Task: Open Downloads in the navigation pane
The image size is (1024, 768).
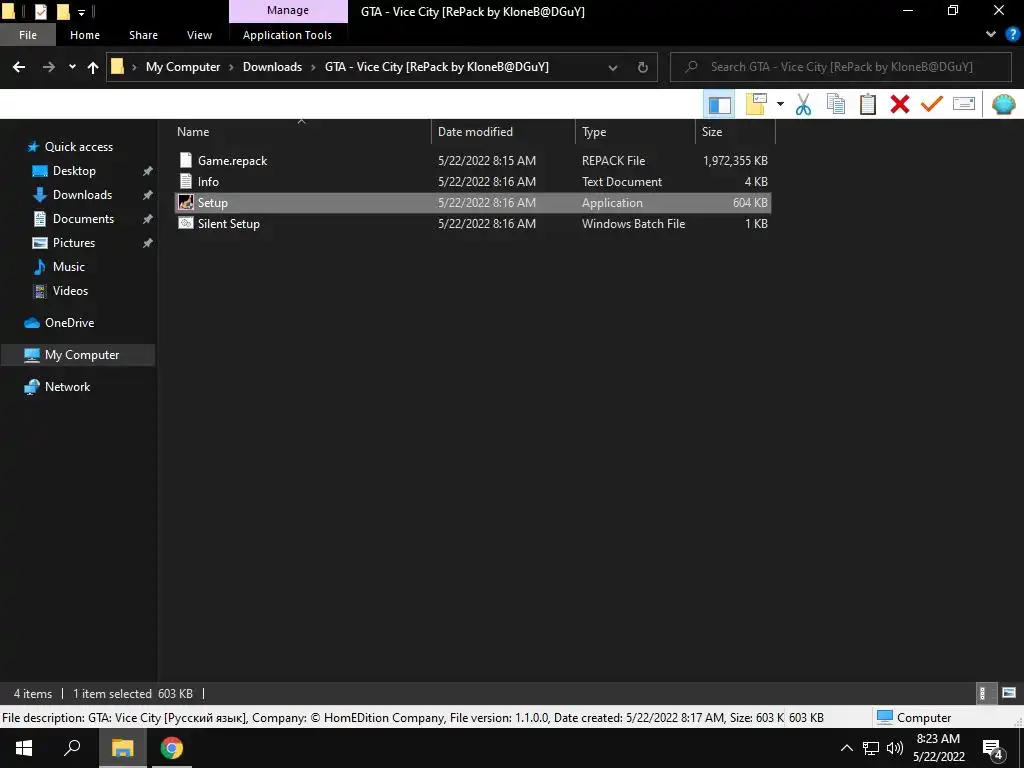Action: coord(82,195)
